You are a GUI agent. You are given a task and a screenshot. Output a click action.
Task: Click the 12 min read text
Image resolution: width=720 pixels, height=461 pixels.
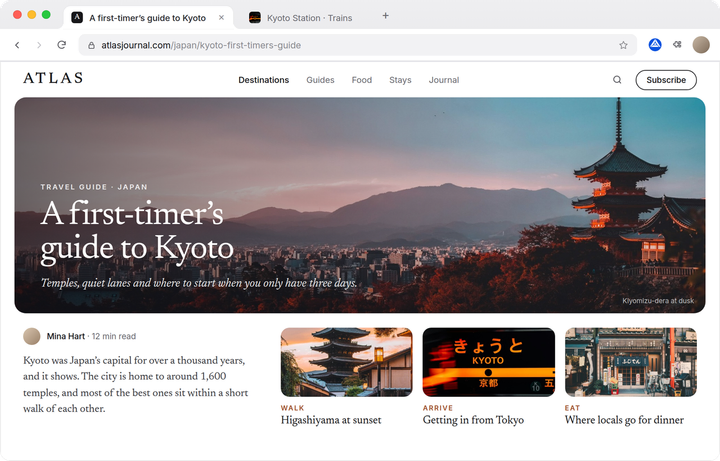click(114, 336)
